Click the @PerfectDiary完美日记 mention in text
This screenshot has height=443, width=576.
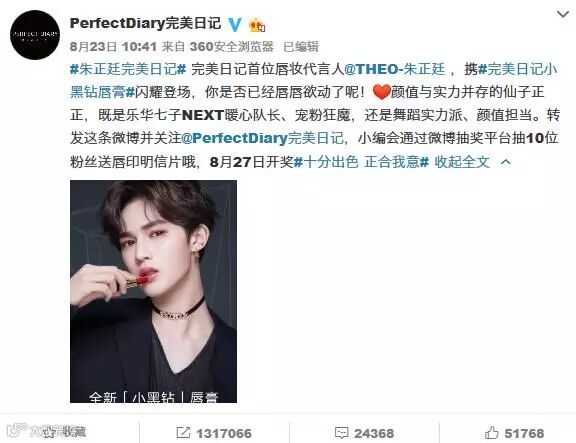click(x=262, y=138)
